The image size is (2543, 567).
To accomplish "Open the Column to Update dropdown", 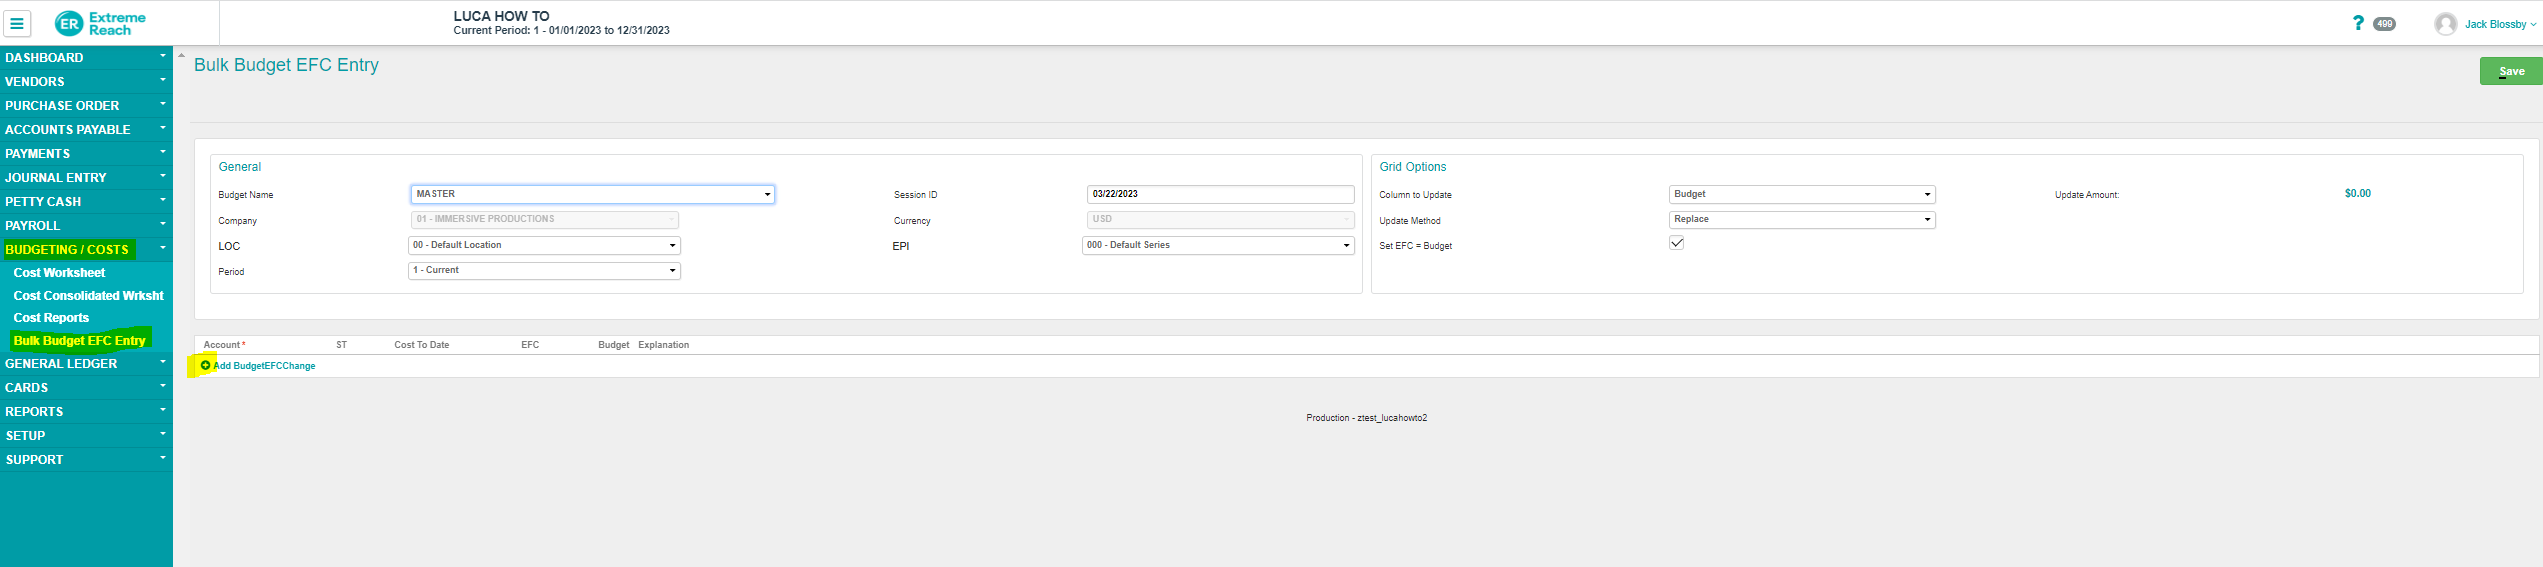I will 1801,194.
